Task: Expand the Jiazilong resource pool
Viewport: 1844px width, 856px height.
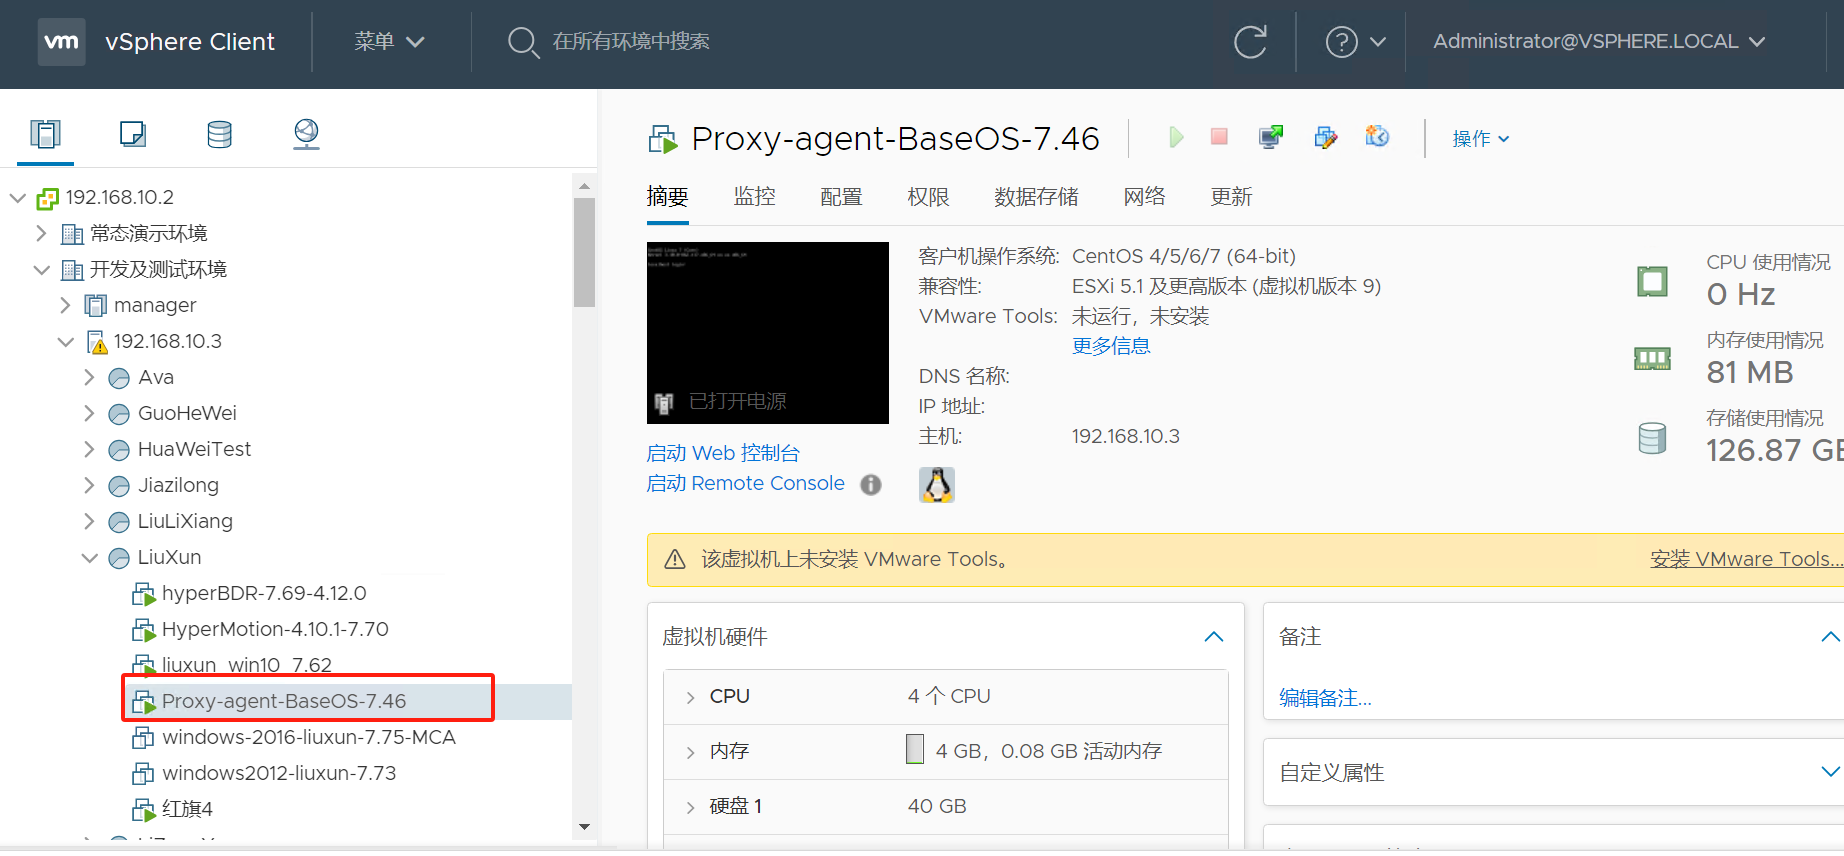Action: point(89,485)
